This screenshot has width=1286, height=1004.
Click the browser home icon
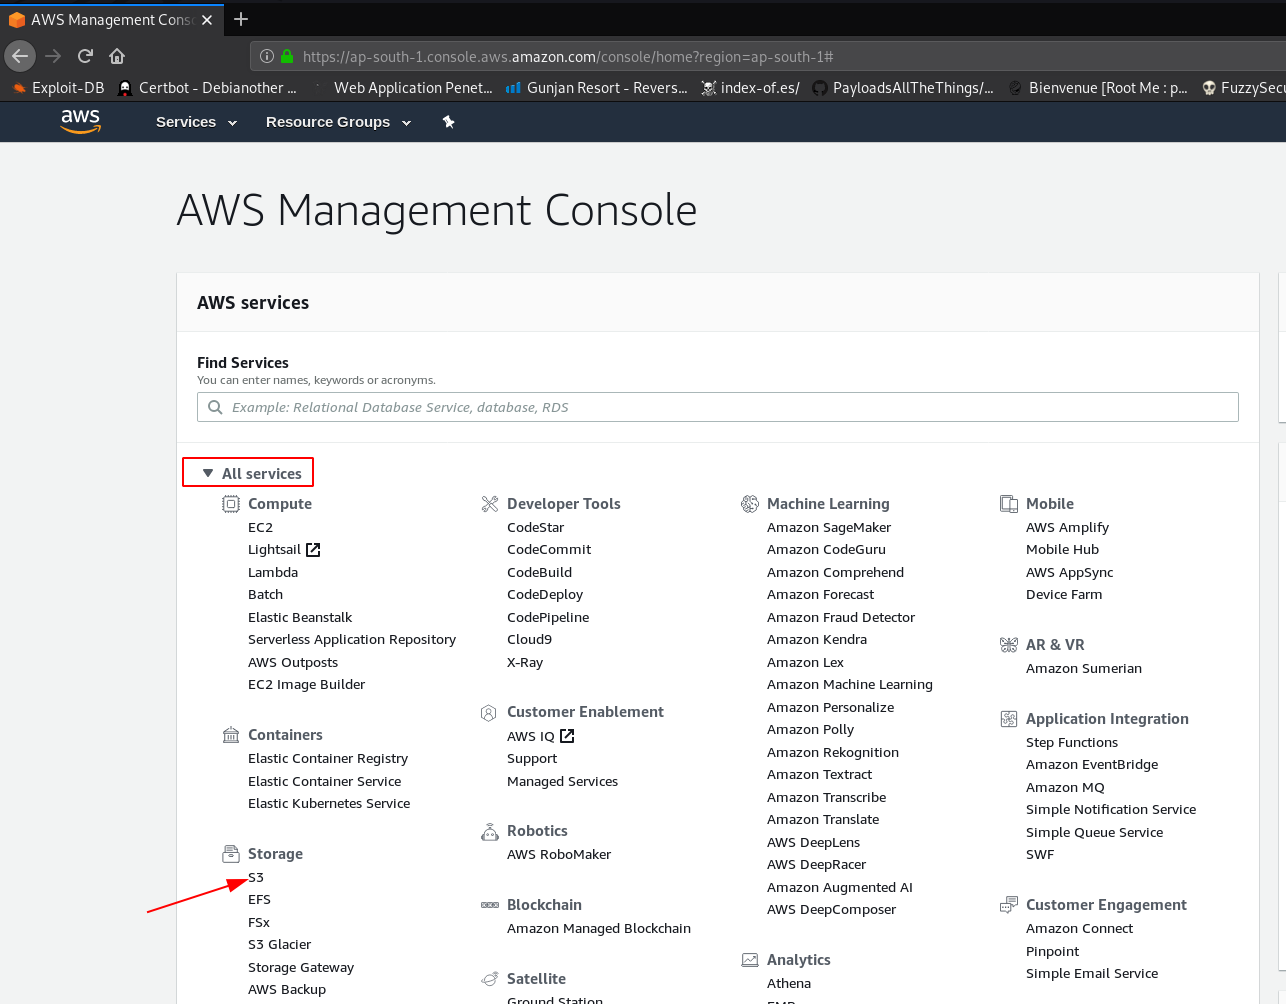pos(117,56)
